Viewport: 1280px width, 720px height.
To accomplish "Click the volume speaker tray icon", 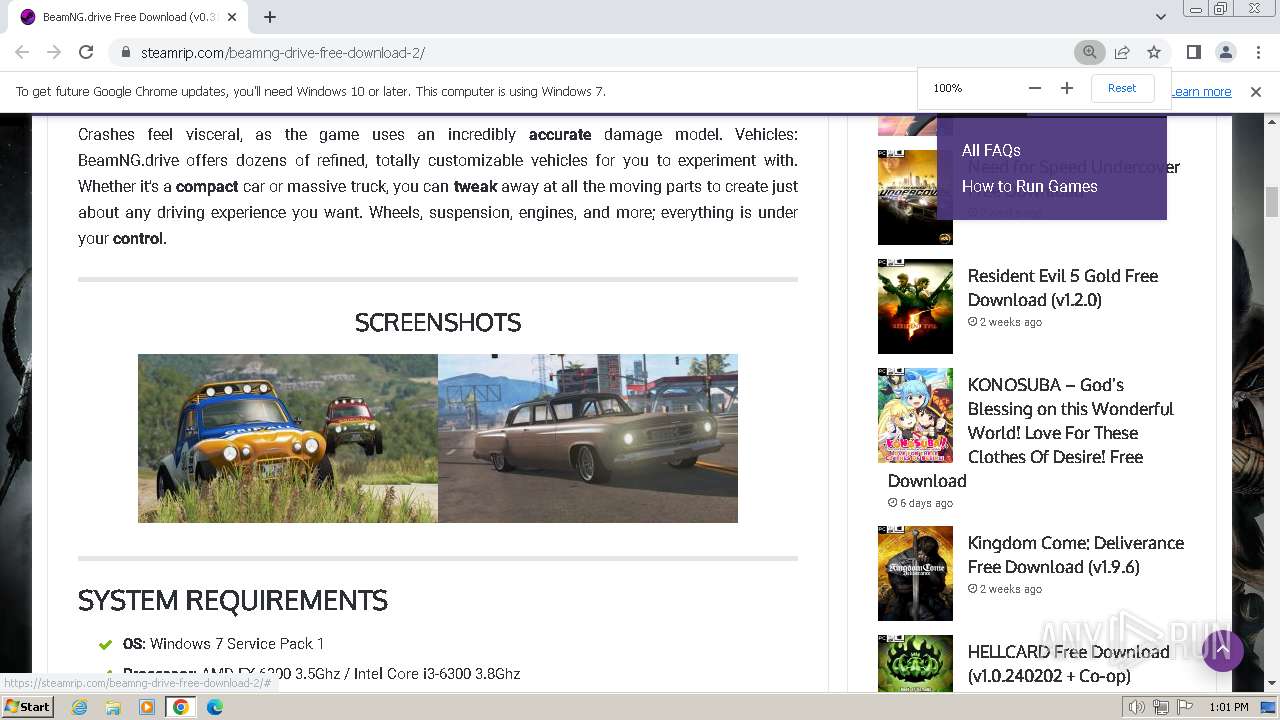I will point(1136,707).
